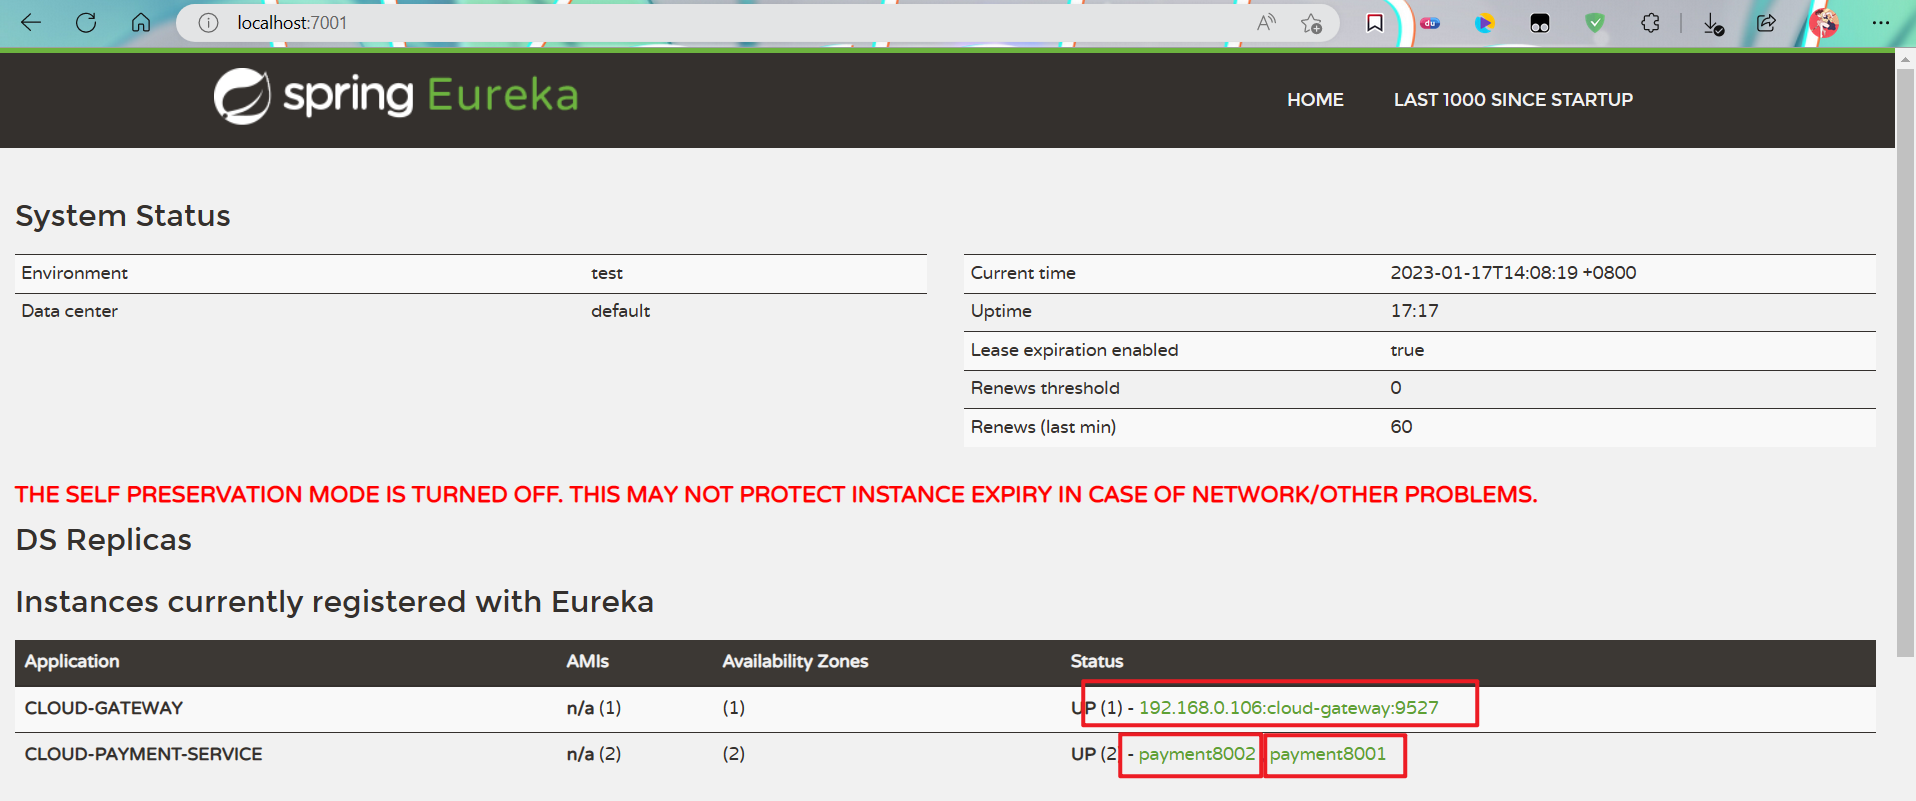Open the 'du' extension icon

[1430, 23]
